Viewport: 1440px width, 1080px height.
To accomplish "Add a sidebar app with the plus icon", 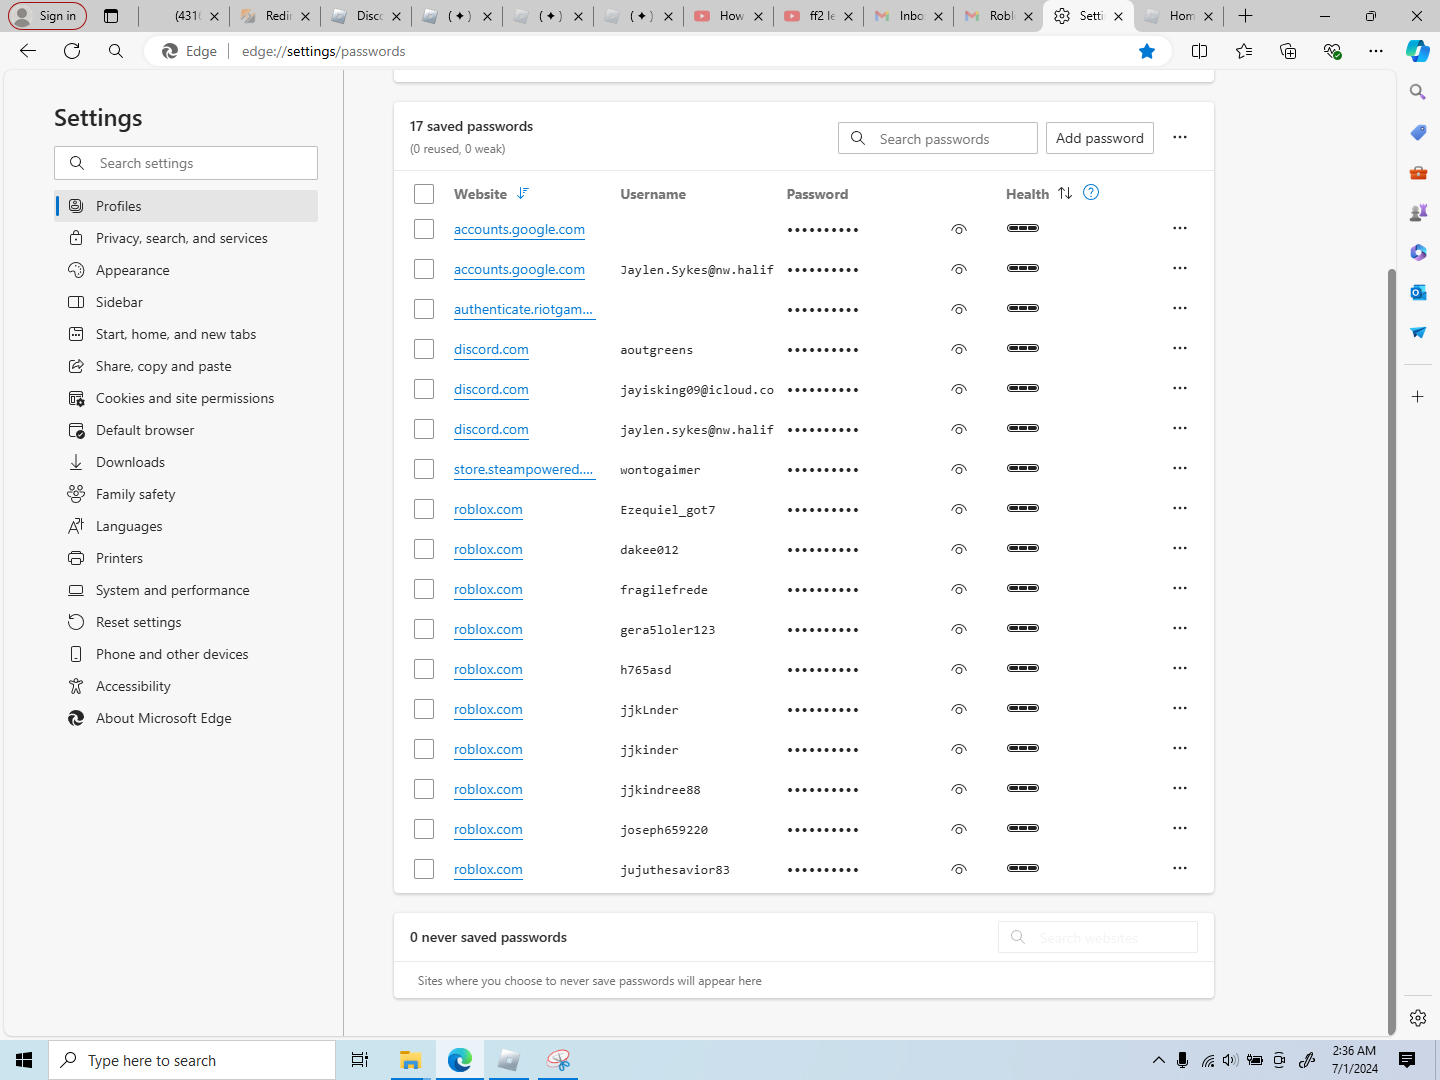I will 1418,397.
